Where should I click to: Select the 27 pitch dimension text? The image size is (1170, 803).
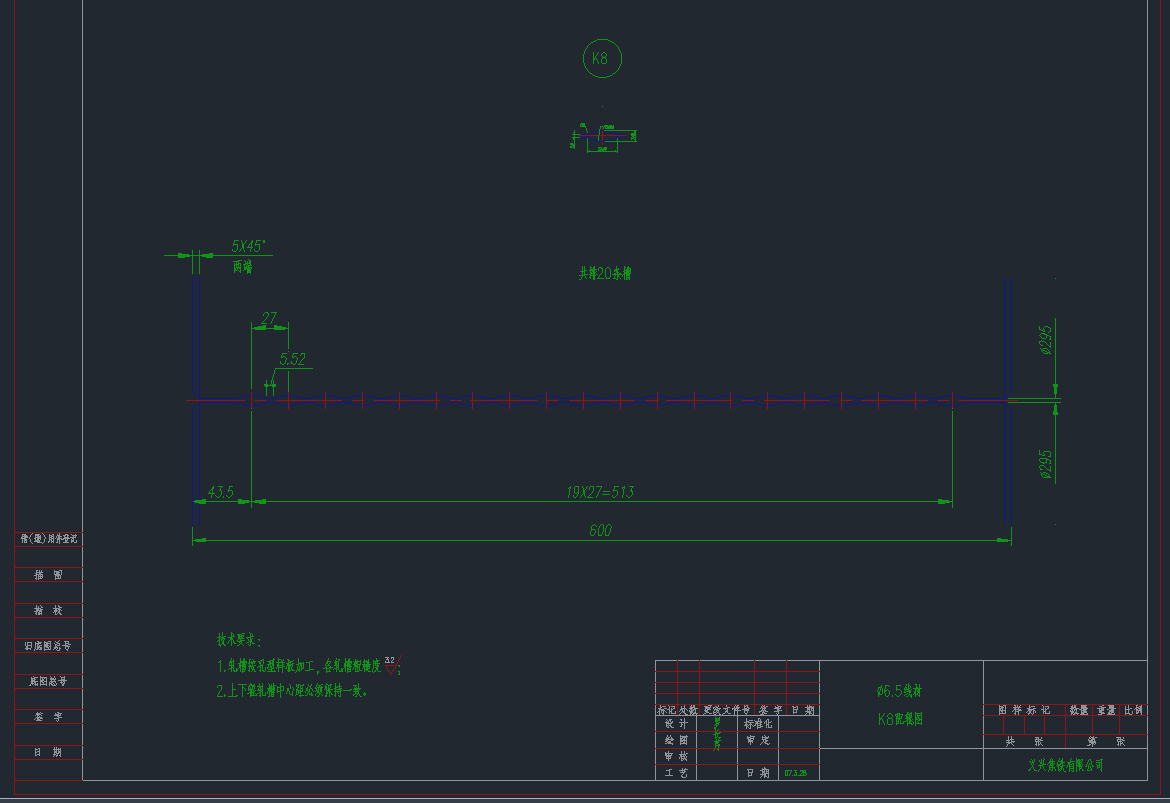(269, 317)
